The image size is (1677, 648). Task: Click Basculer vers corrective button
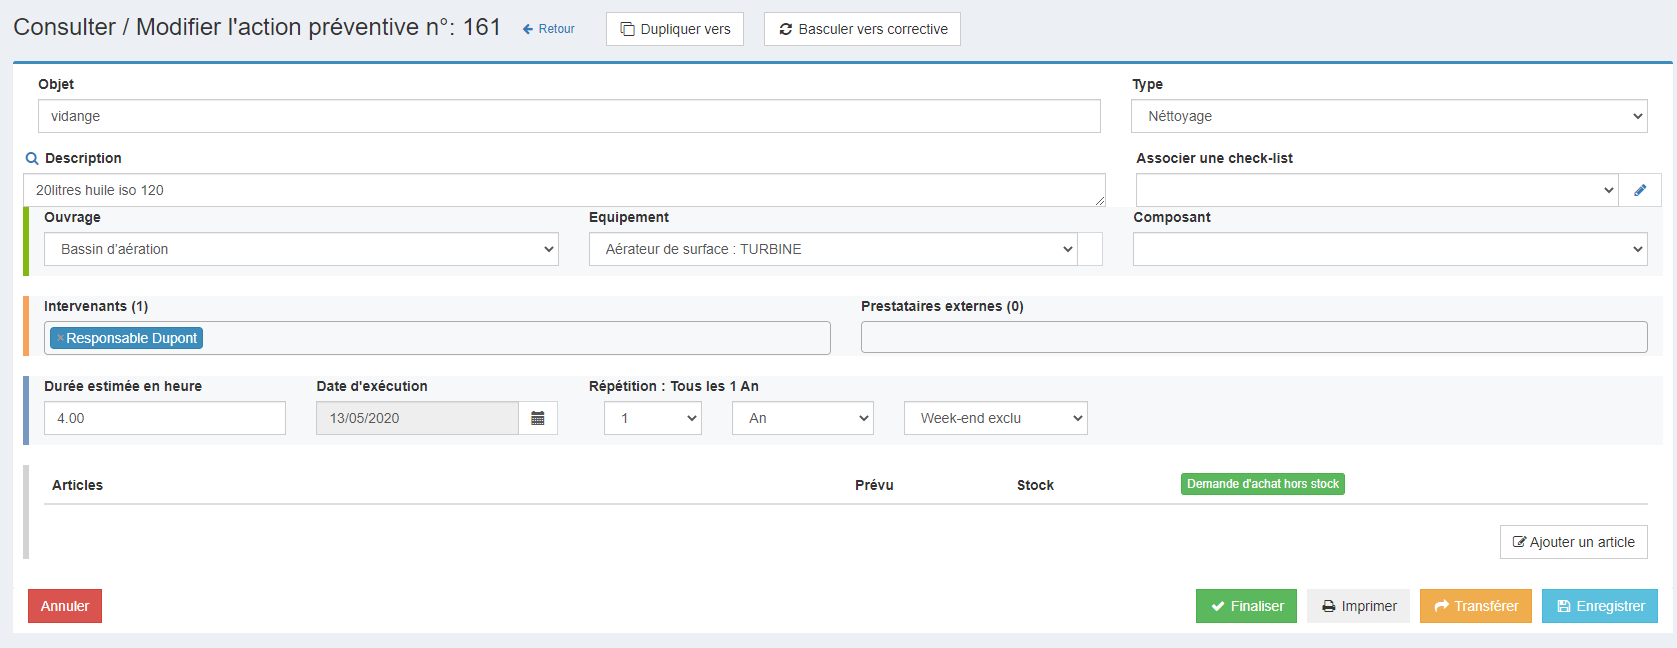click(862, 29)
